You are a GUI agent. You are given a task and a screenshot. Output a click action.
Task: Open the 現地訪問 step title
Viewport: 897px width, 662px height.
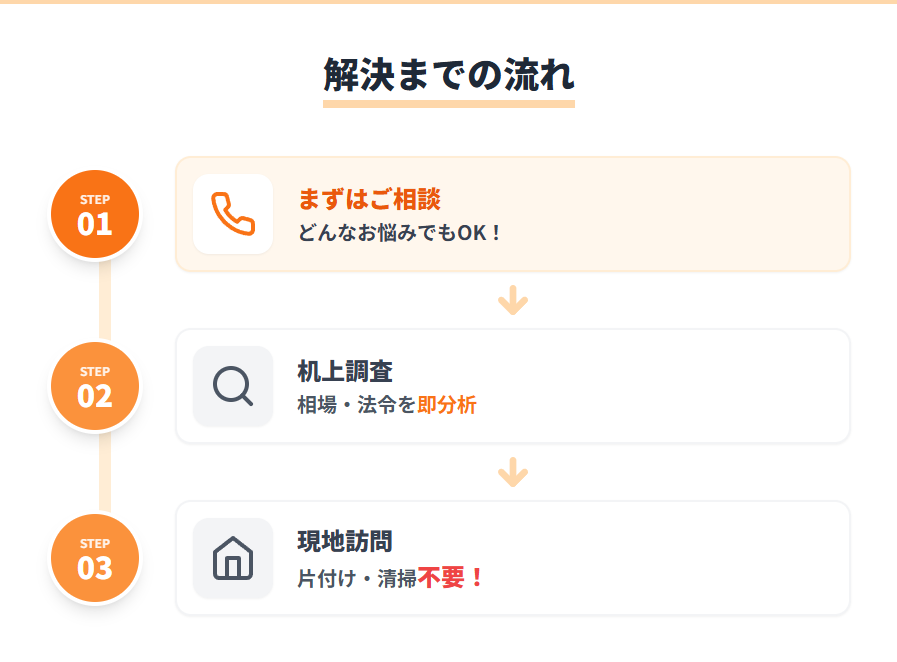tap(345, 543)
